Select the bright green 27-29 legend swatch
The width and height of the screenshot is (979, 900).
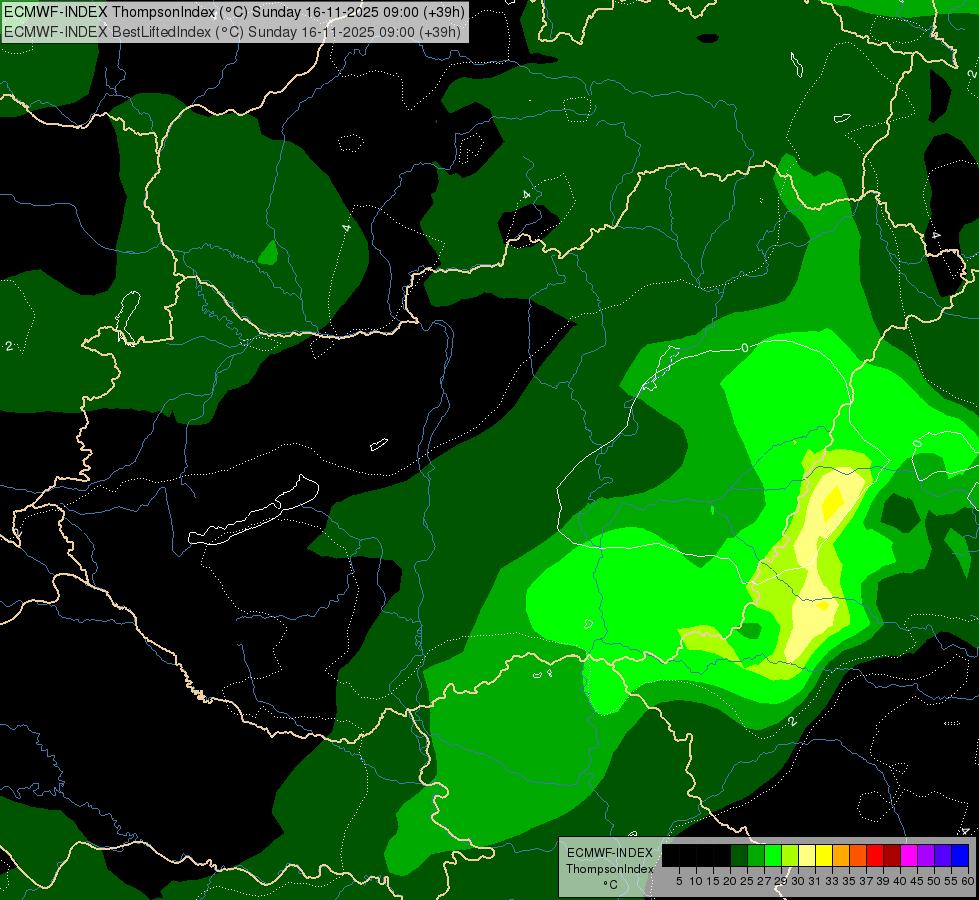(x=773, y=855)
